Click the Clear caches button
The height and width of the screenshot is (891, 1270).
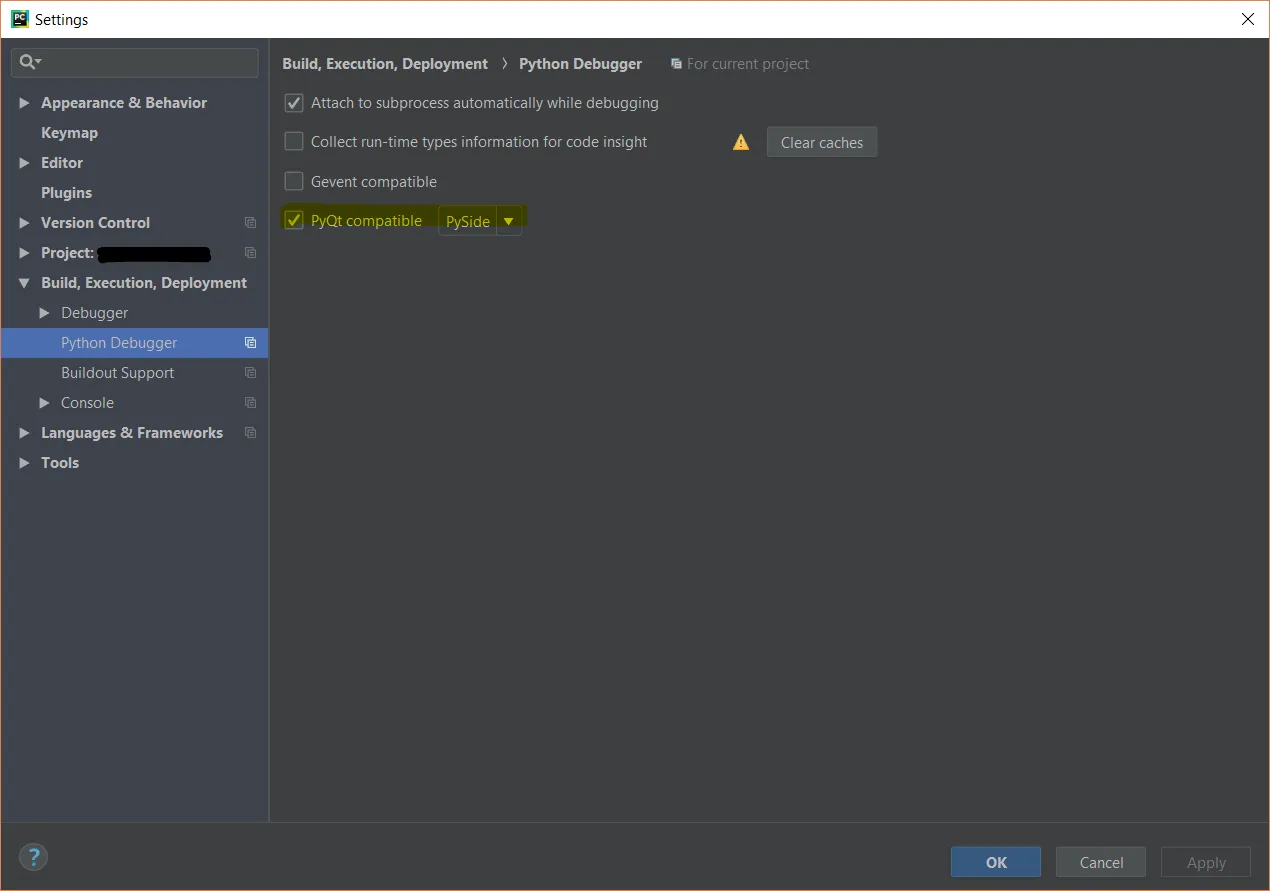click(x=822, y=142)
